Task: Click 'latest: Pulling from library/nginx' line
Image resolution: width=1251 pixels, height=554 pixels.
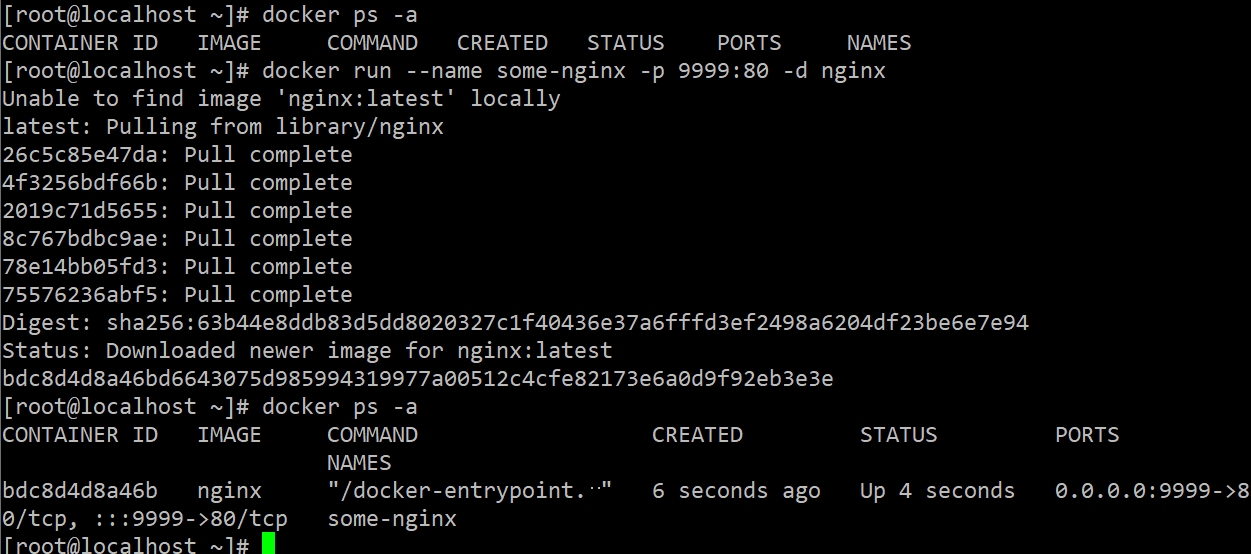Action: (223, 127)
